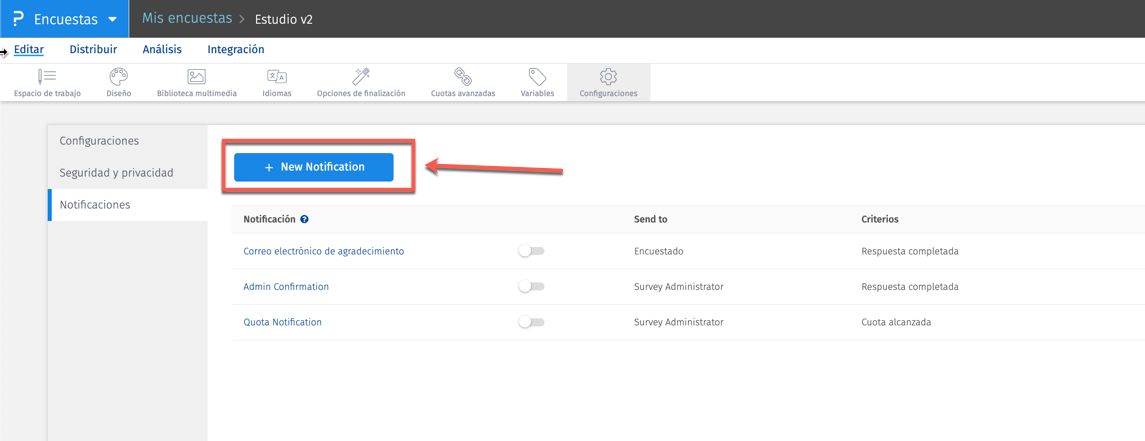Click the Notificación help question icon
The width and height of the screenshot is (1145, 441).
pos(304,219)
